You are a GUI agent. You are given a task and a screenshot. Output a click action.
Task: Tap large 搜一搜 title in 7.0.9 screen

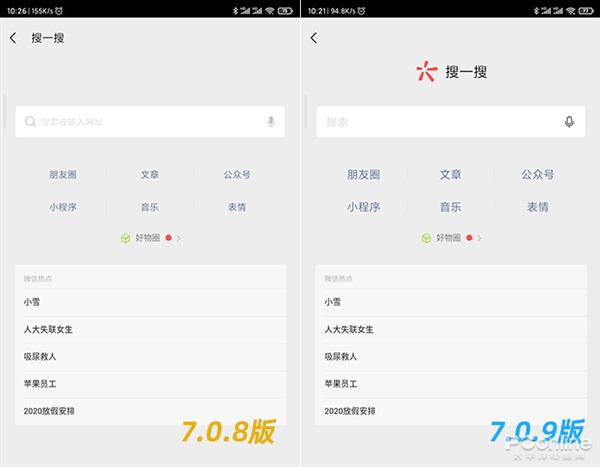click(466, 72)
